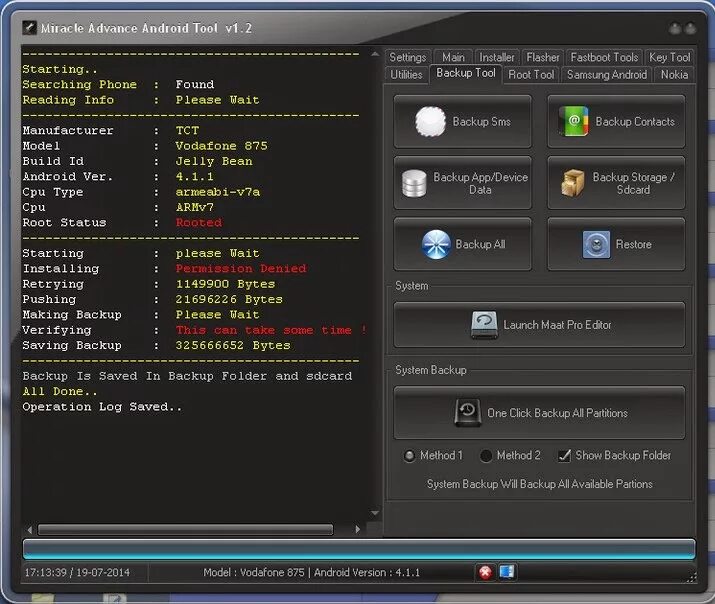This screenshot has height=604, width=715.
Task: Start One Click Backup All Partitions
Action: pyautogui.click(x=539, y=413)
